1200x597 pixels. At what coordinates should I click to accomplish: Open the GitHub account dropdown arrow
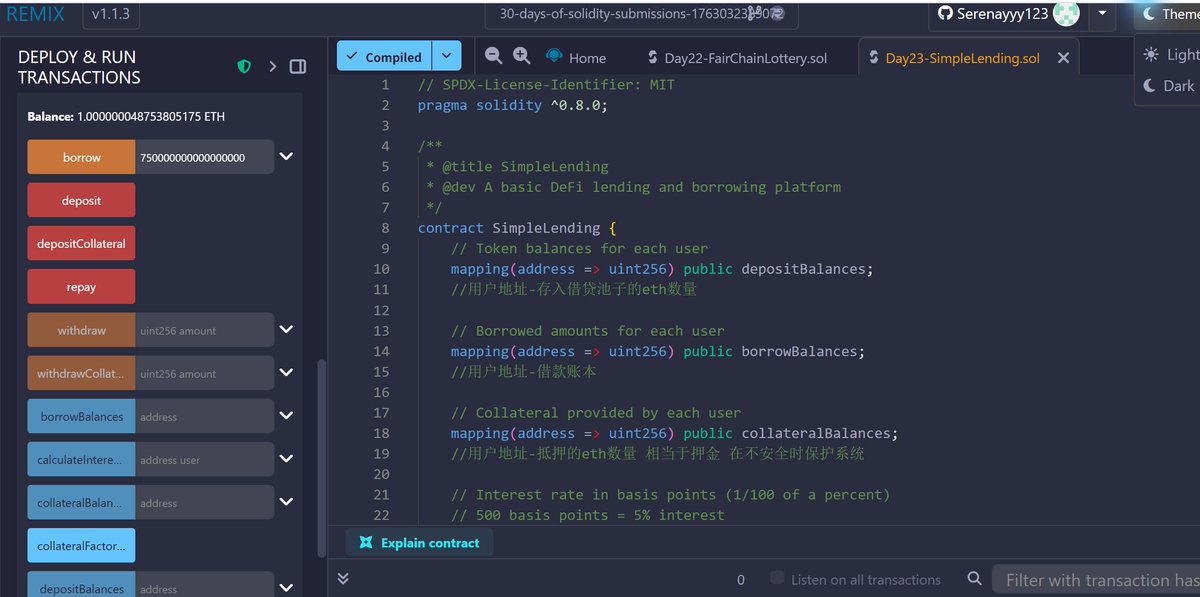point(1101,14)
